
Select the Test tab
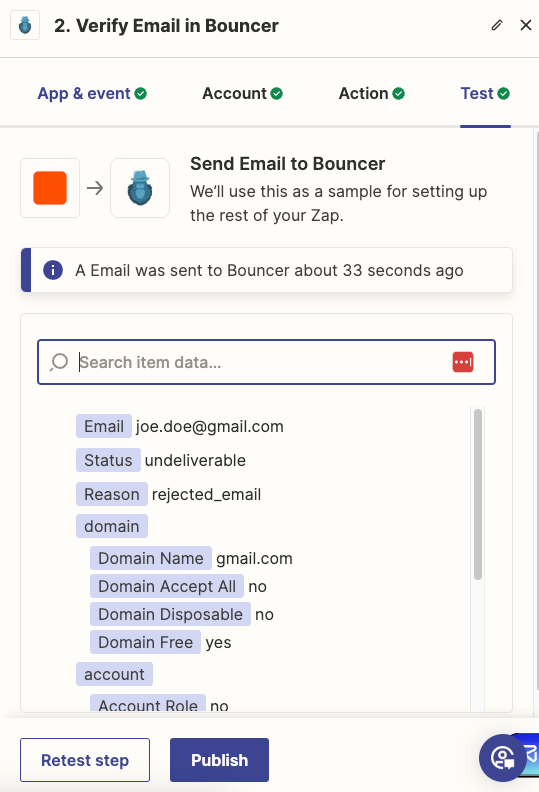tap(485, 93)
